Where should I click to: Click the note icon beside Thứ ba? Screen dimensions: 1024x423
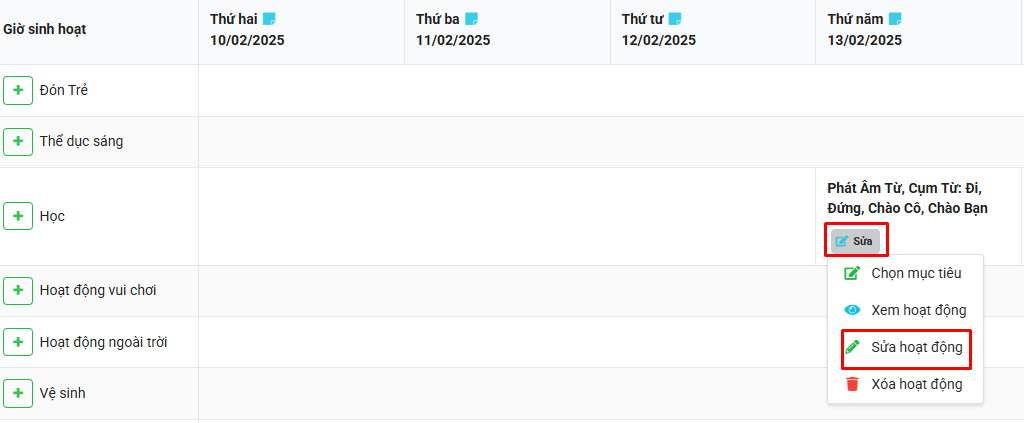(472, 19)
